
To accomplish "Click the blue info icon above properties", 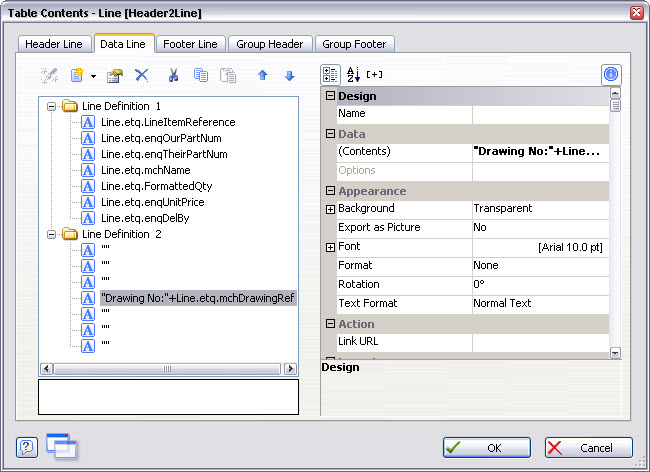I will pos(611,75).
